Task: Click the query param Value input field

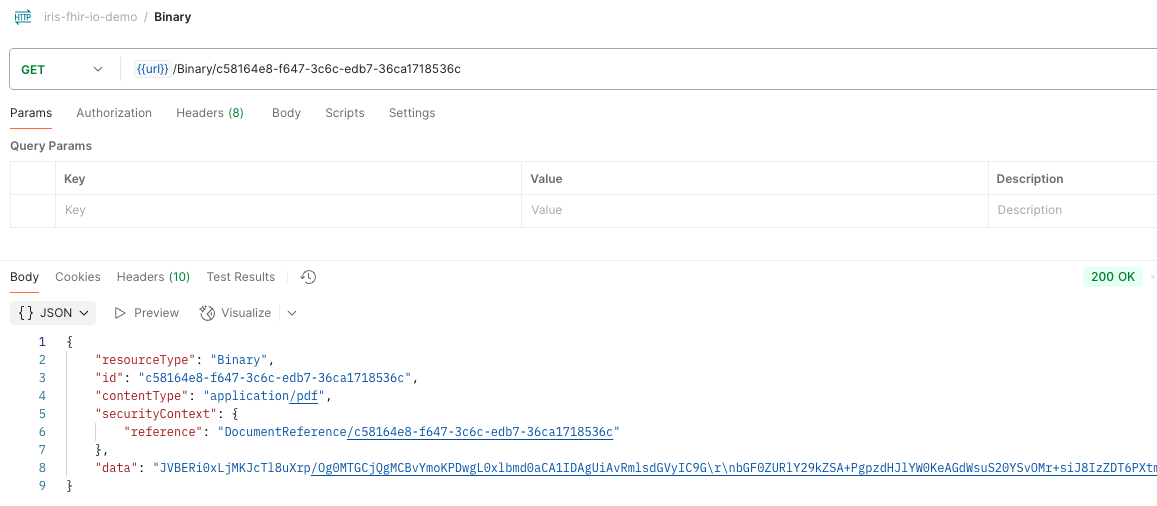Action: click(x=755, y=211)
